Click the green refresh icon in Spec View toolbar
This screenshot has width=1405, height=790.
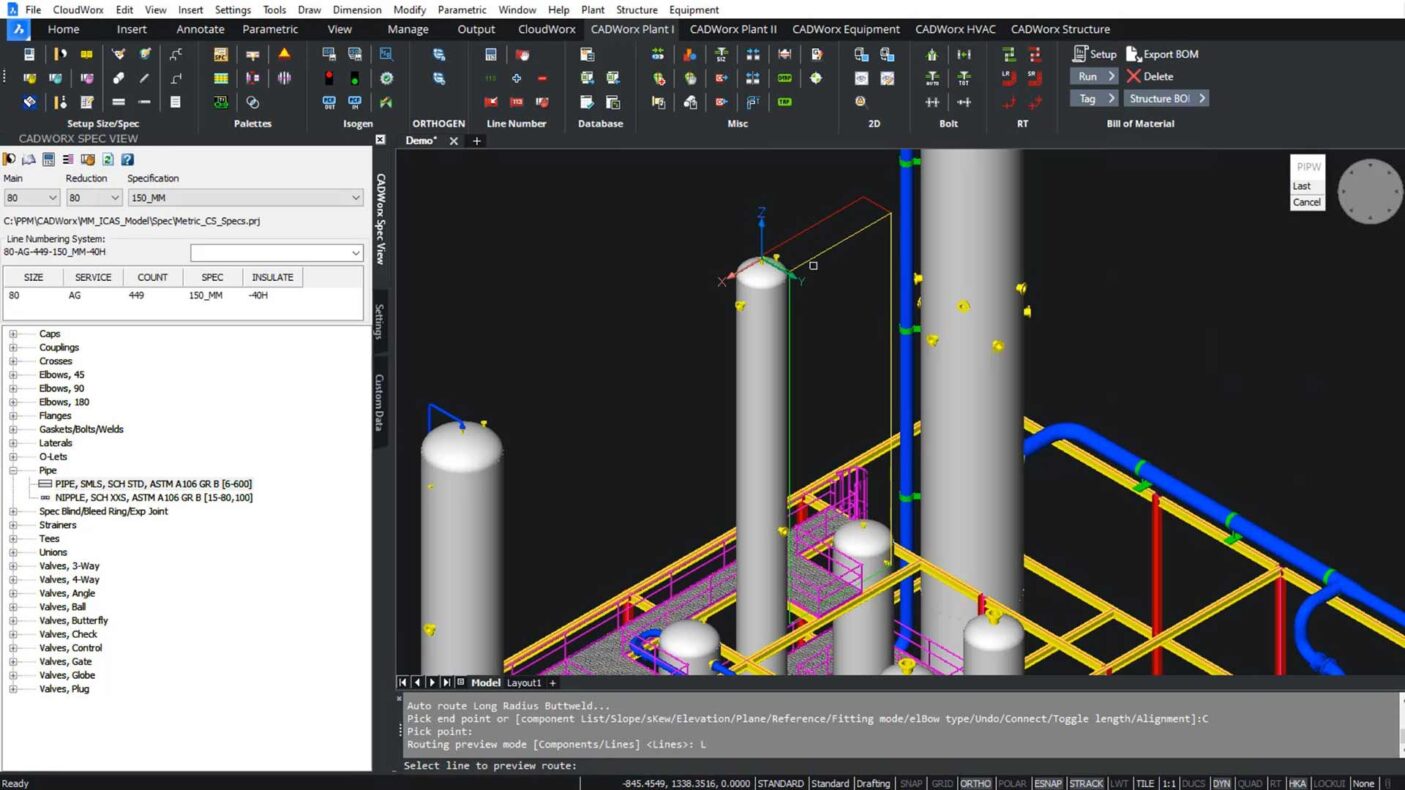click(x=108, y=159)
